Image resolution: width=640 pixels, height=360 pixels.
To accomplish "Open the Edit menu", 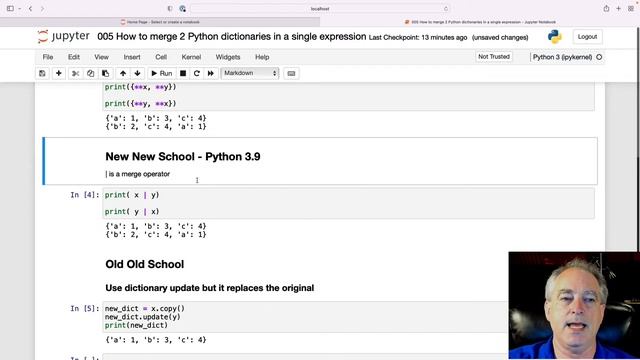I will pos(74,57).
